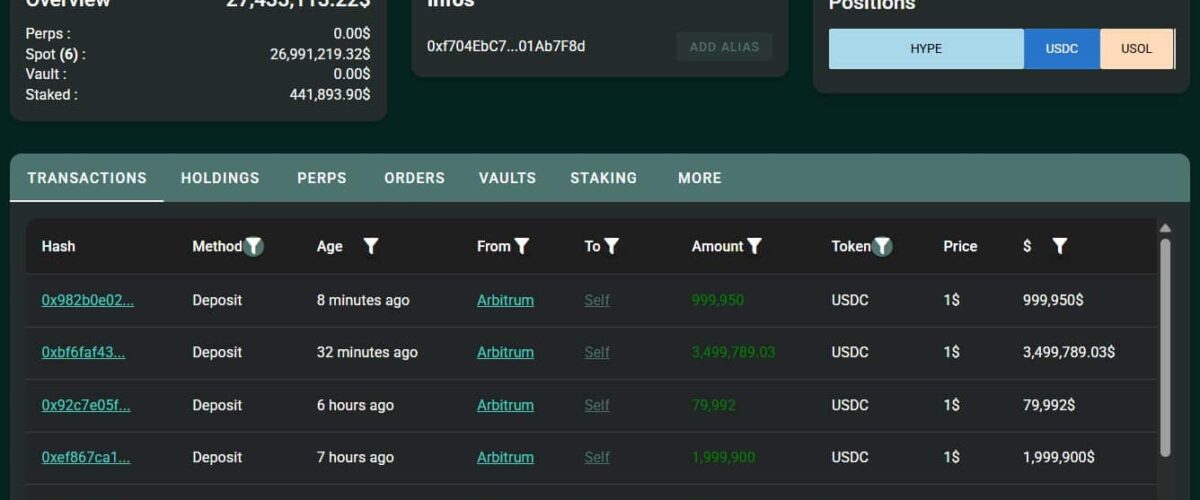
Task: Select the Staking tab
Action: (x=603, y=178)
